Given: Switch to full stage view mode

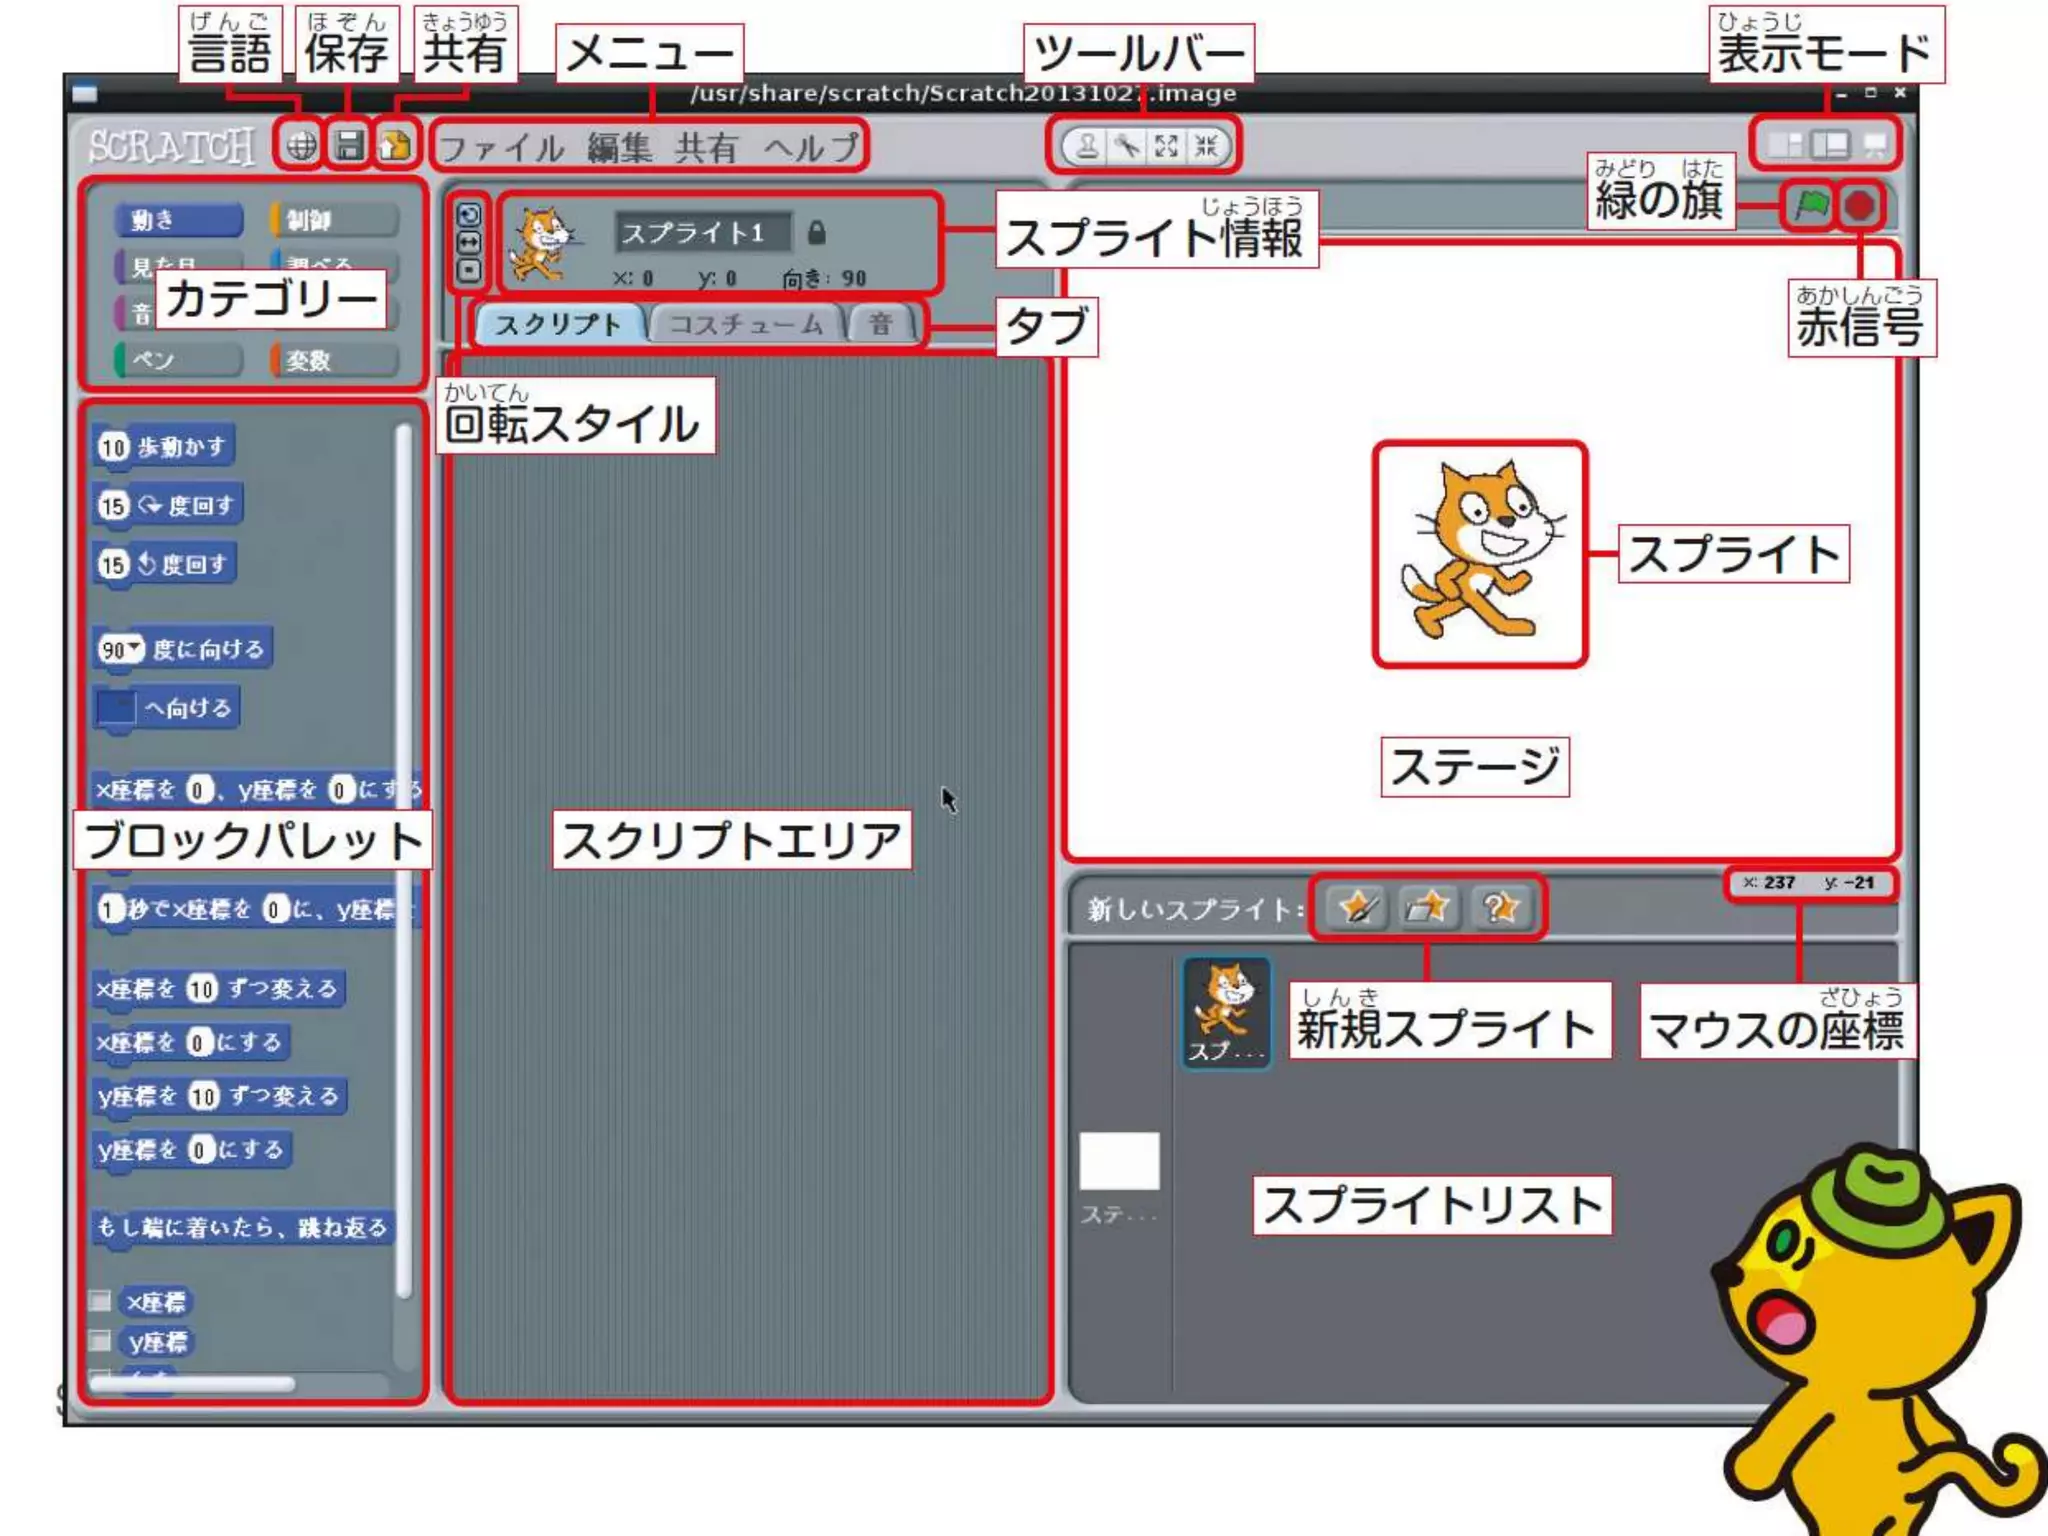Looking at the screenshot, I should coord(1830,146).
